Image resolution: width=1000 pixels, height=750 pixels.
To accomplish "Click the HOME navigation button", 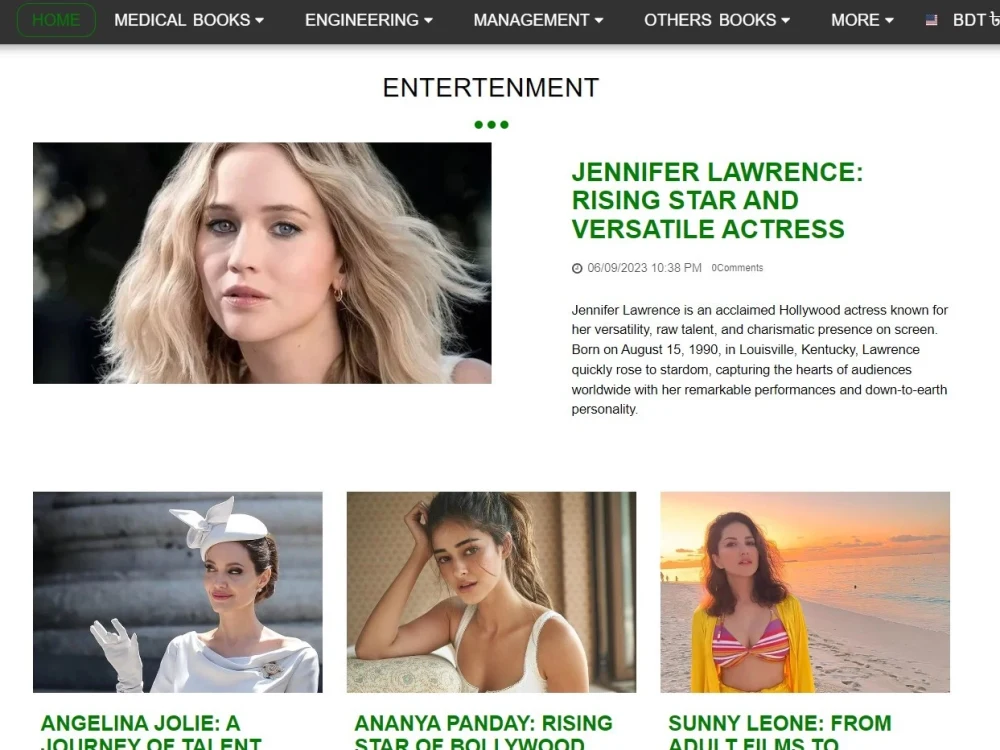I will 56,20.
